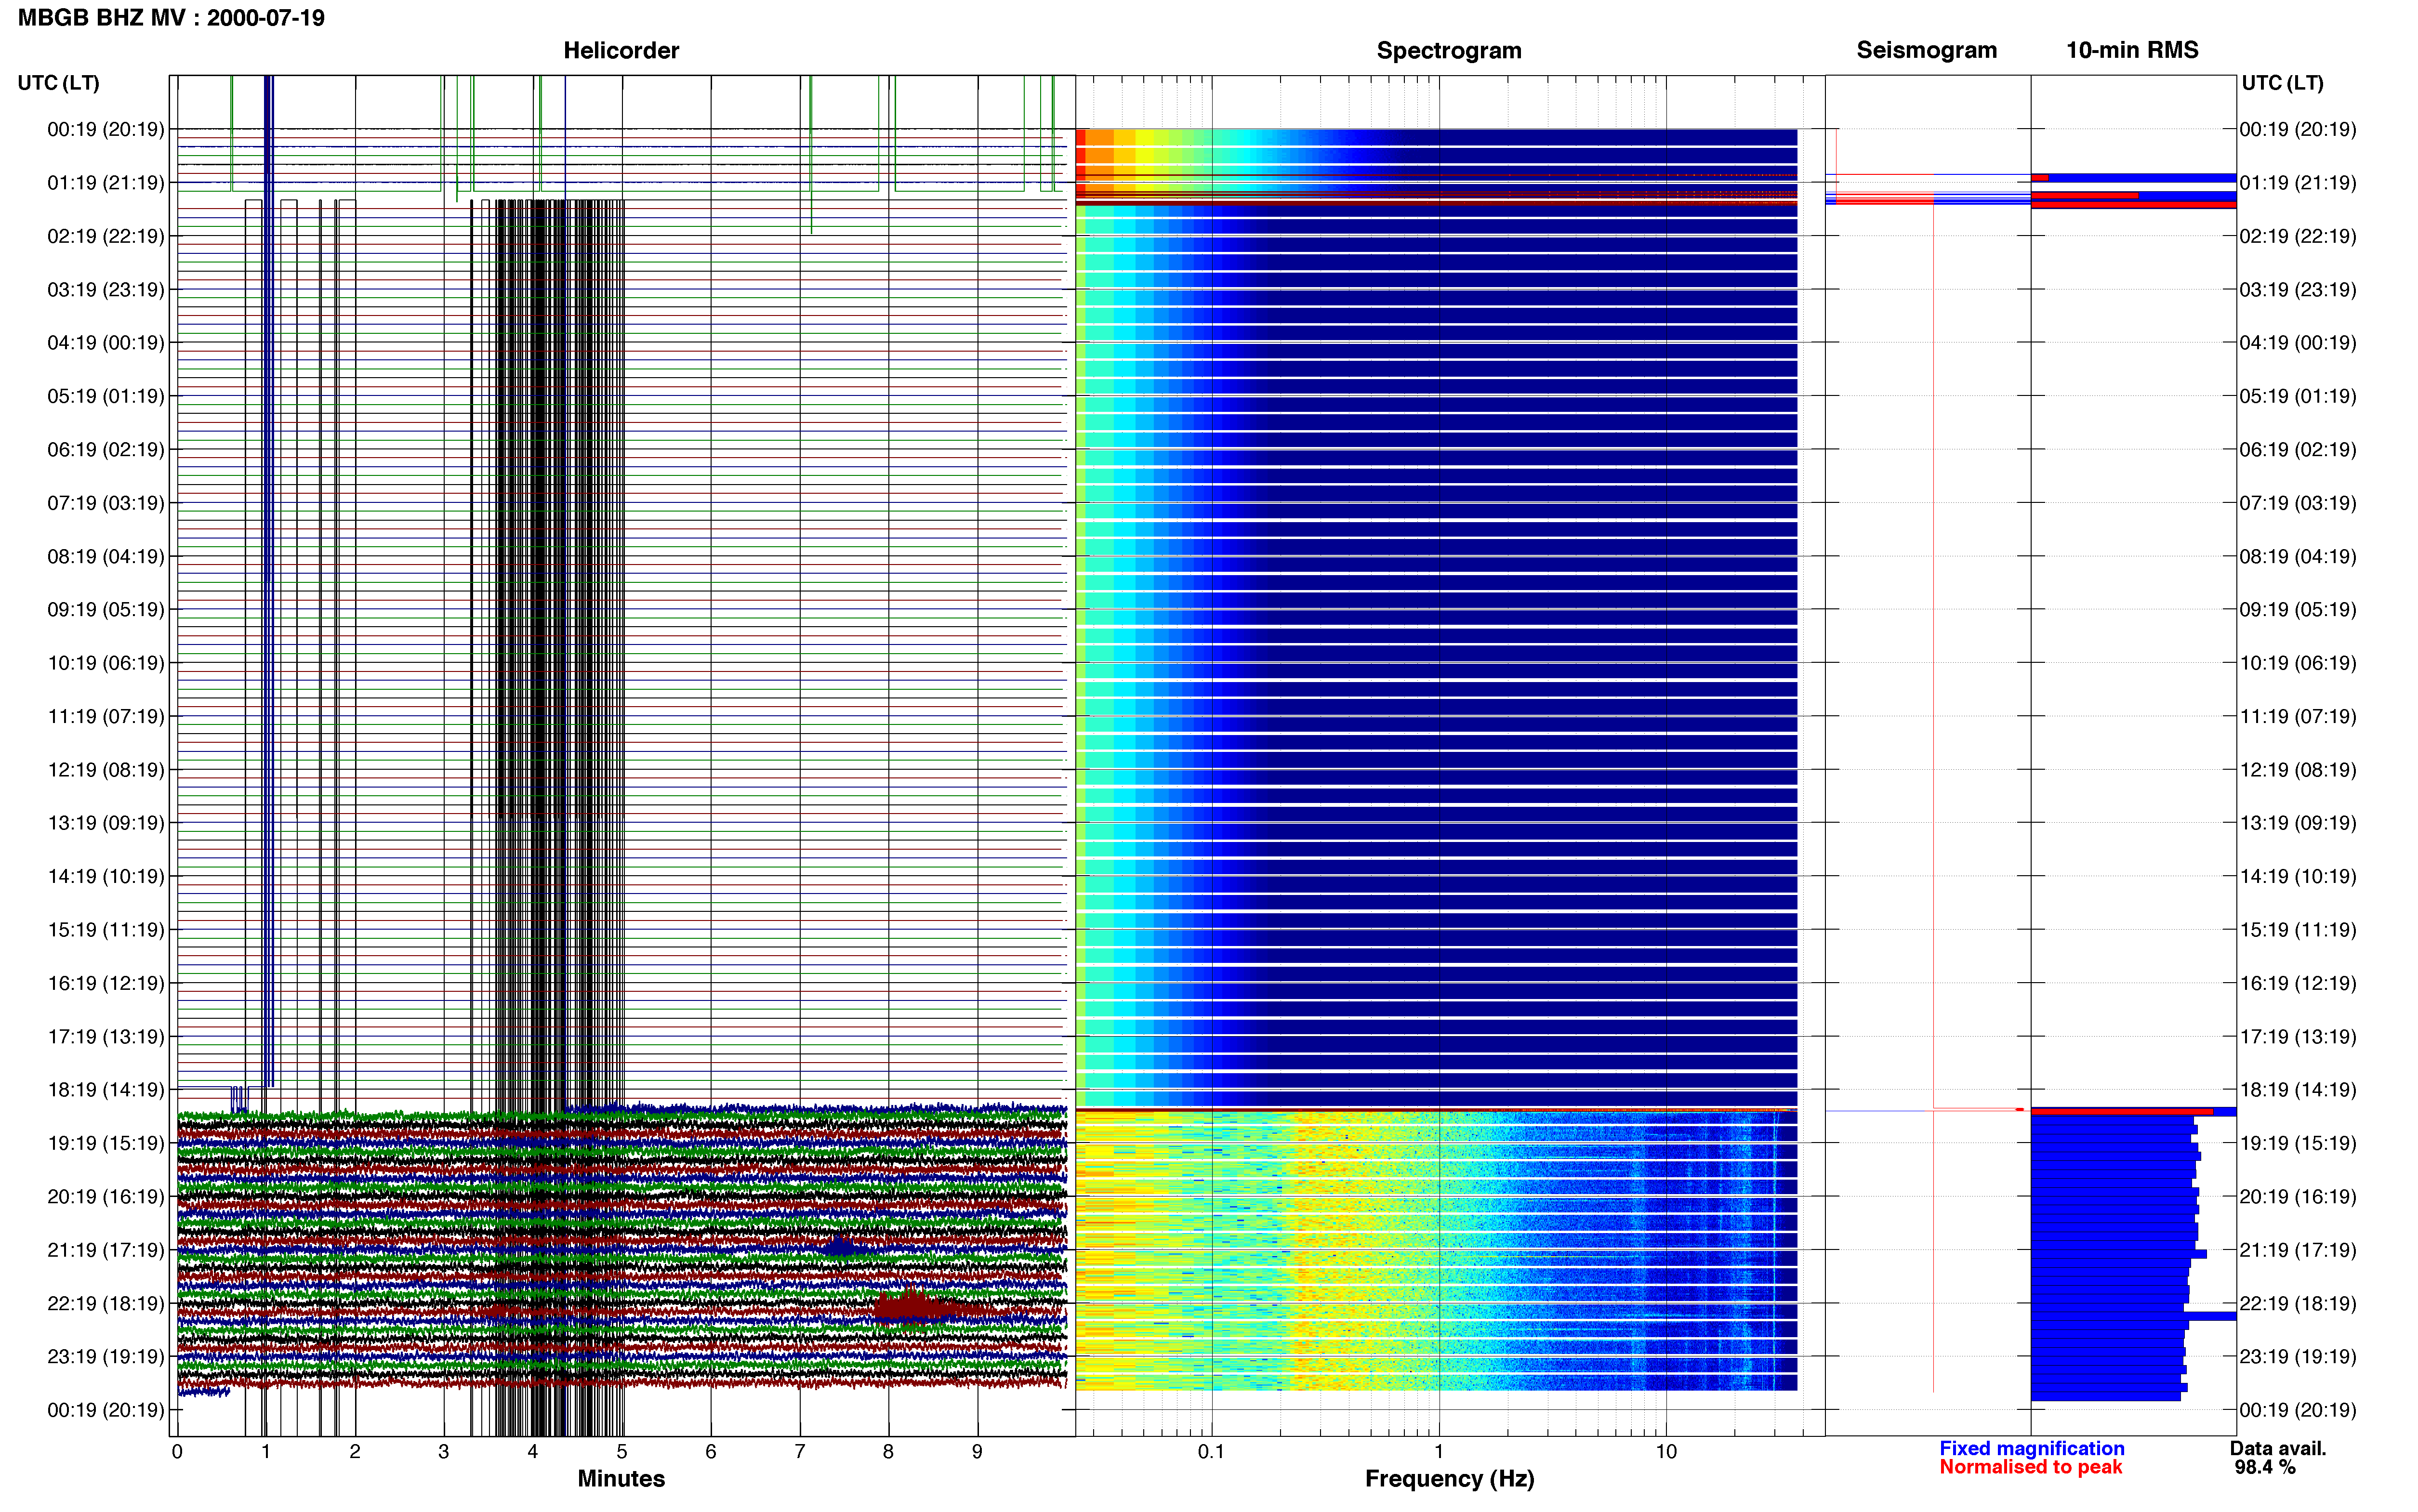
Task: Click right time label '03:19 (23:19)'
Action: [2298, 290]
